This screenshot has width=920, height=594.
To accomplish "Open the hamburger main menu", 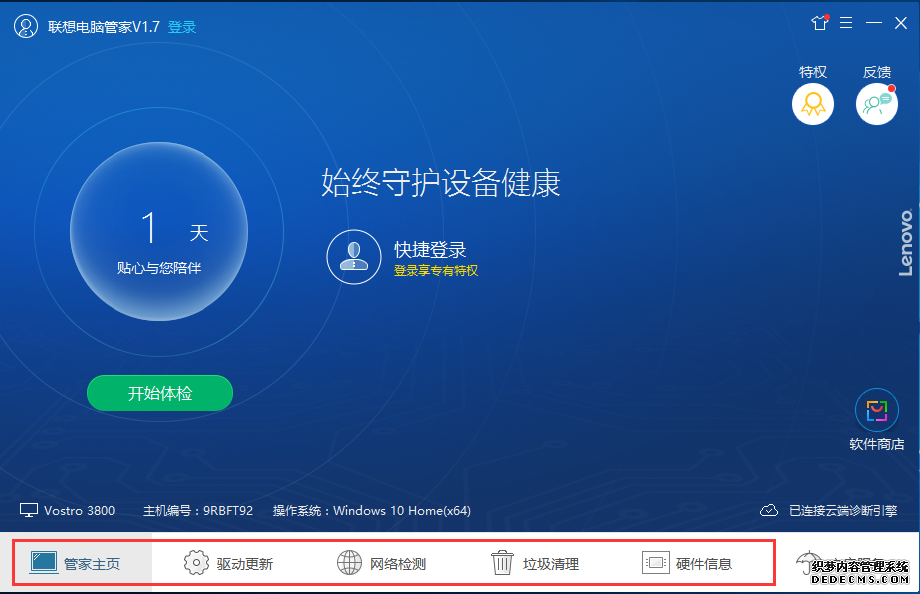I will [846, 23].
